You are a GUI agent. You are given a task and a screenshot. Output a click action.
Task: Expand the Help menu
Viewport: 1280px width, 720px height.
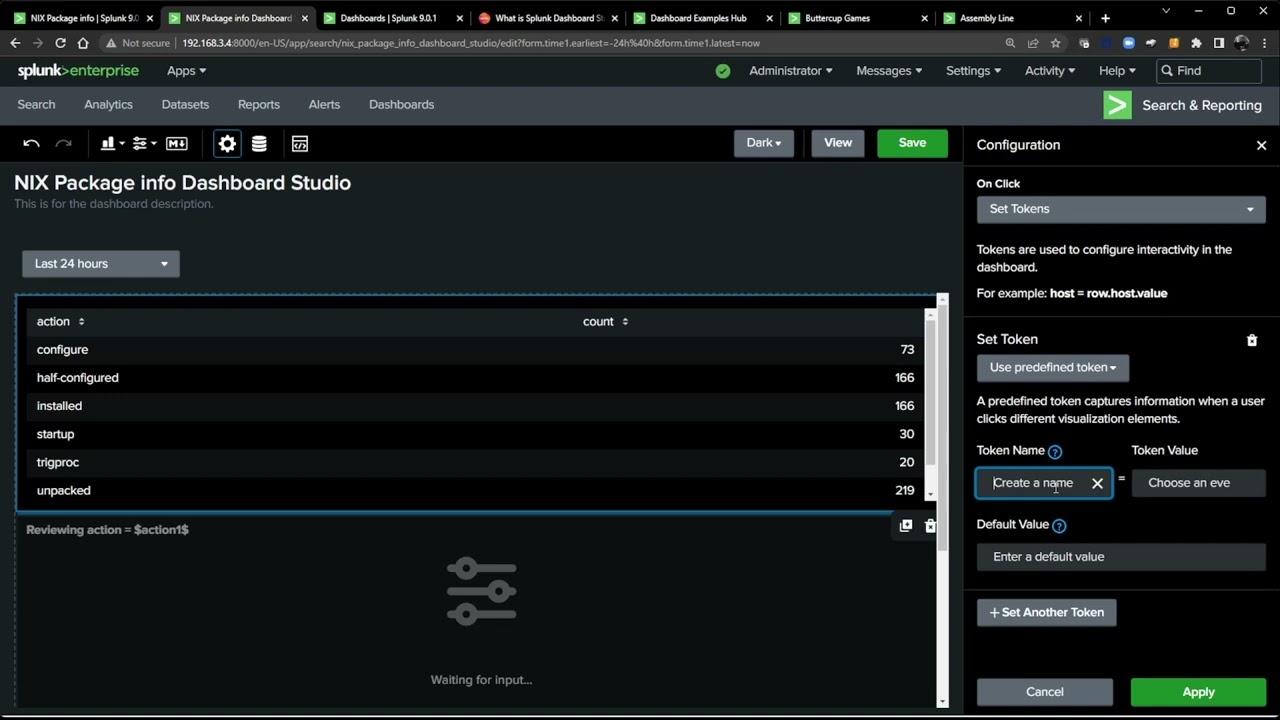[x=1117, y=71]
